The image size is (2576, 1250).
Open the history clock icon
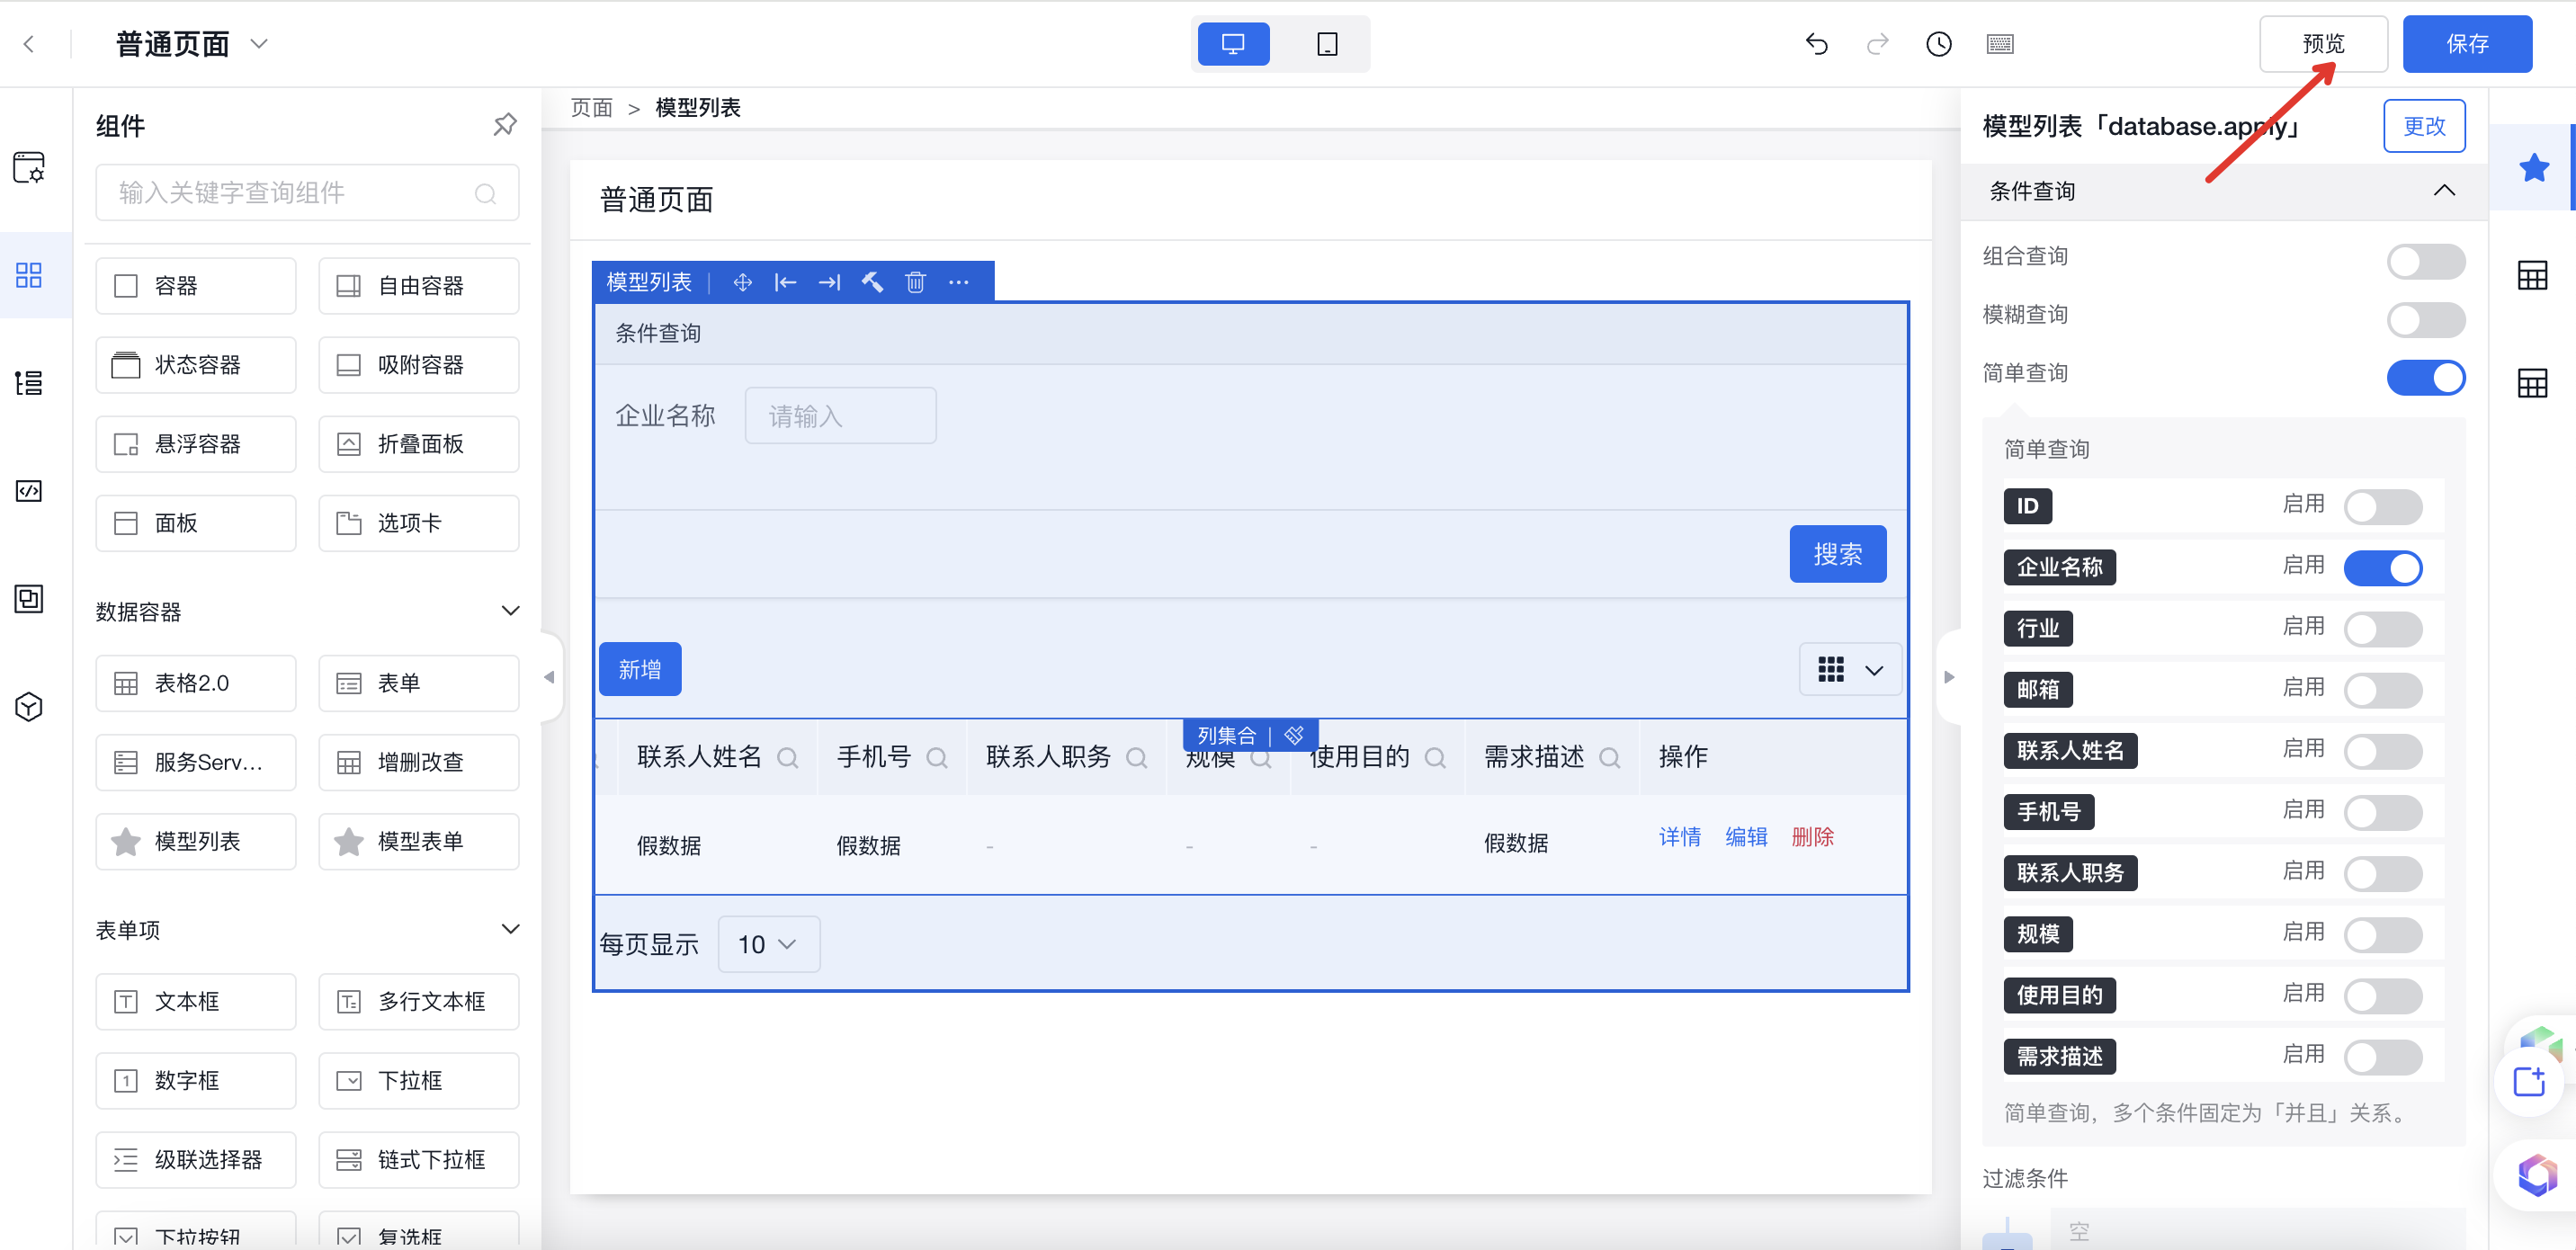click(1938, 44)
